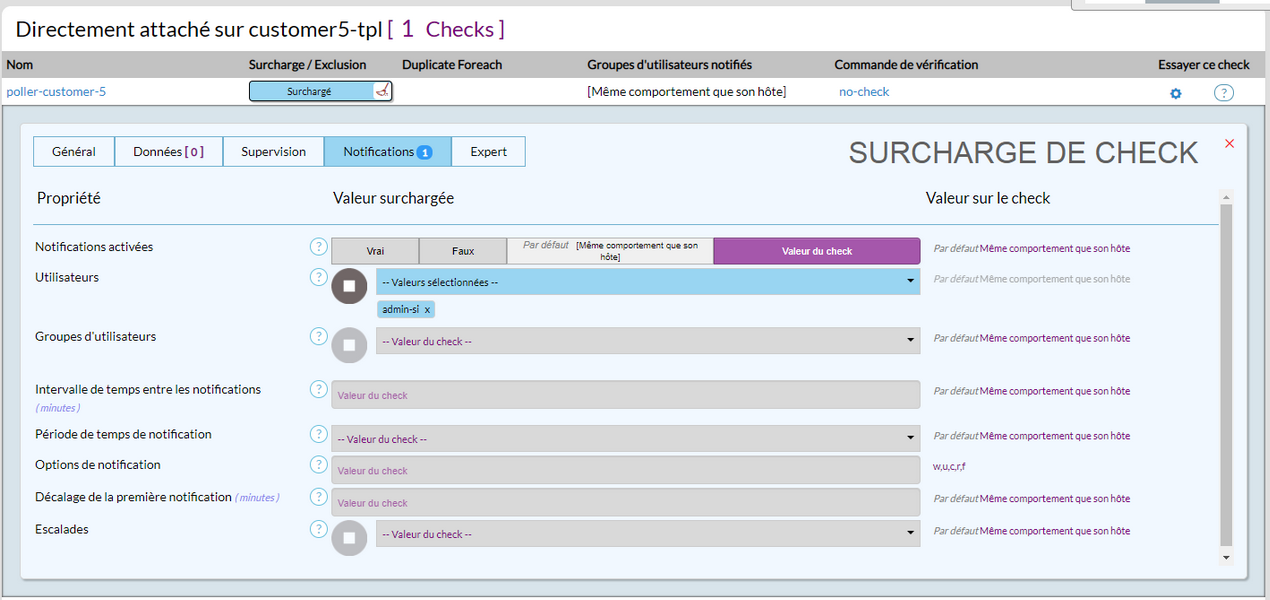
Task: Close the Surcharge de check panel
Action: pyautogui.click(x=1229, y=144)
